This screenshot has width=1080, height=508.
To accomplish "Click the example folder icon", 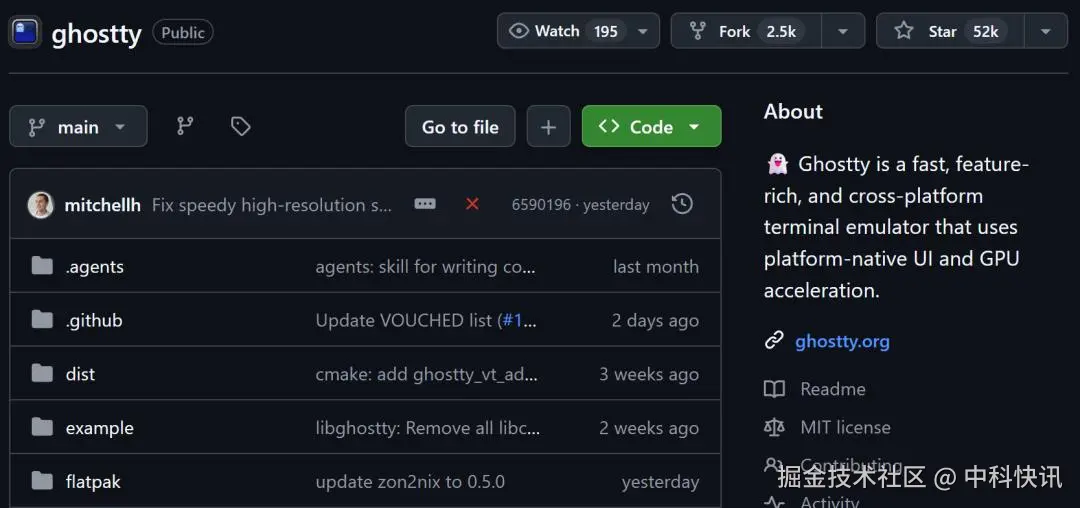I will (x=42, y=427).
